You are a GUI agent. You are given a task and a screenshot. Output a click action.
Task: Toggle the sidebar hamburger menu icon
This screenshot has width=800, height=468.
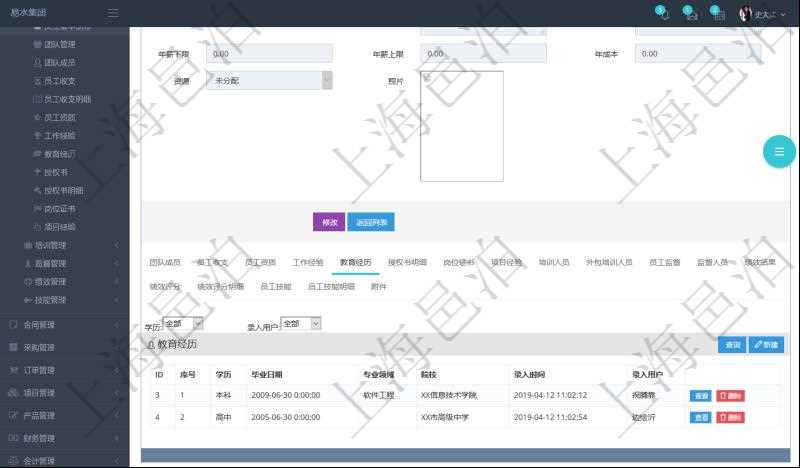pyautogui.click(x=113, y=13)
